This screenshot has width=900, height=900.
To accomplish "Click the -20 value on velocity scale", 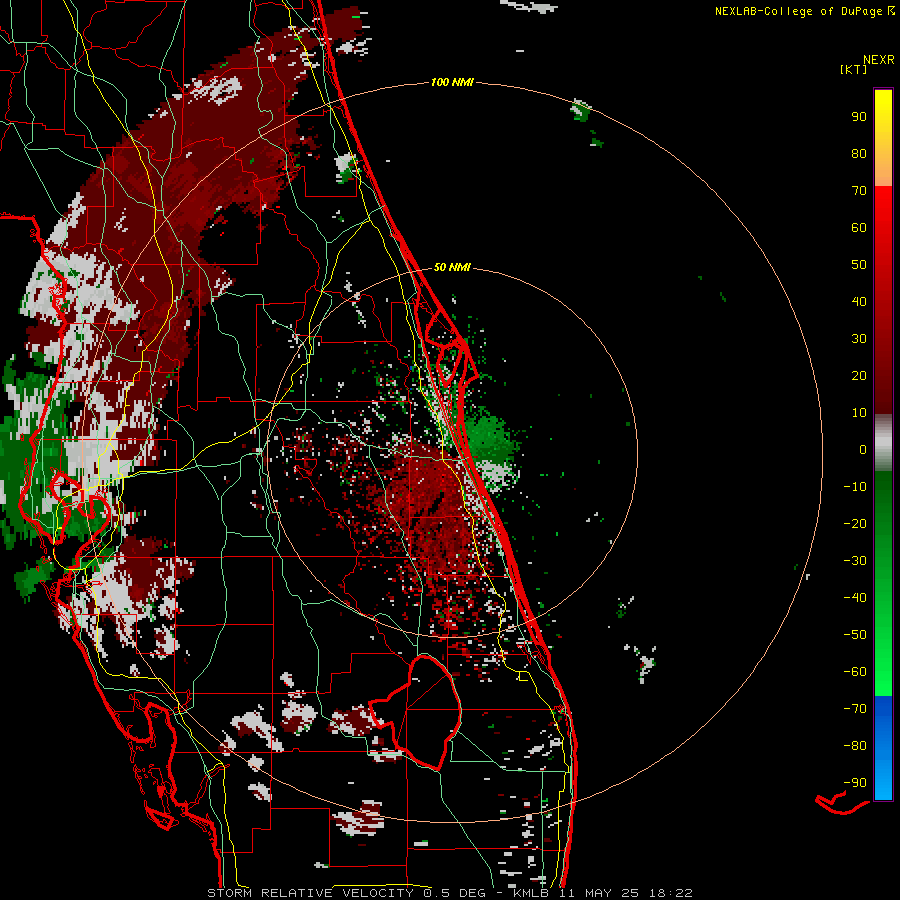I will [855, 524].
